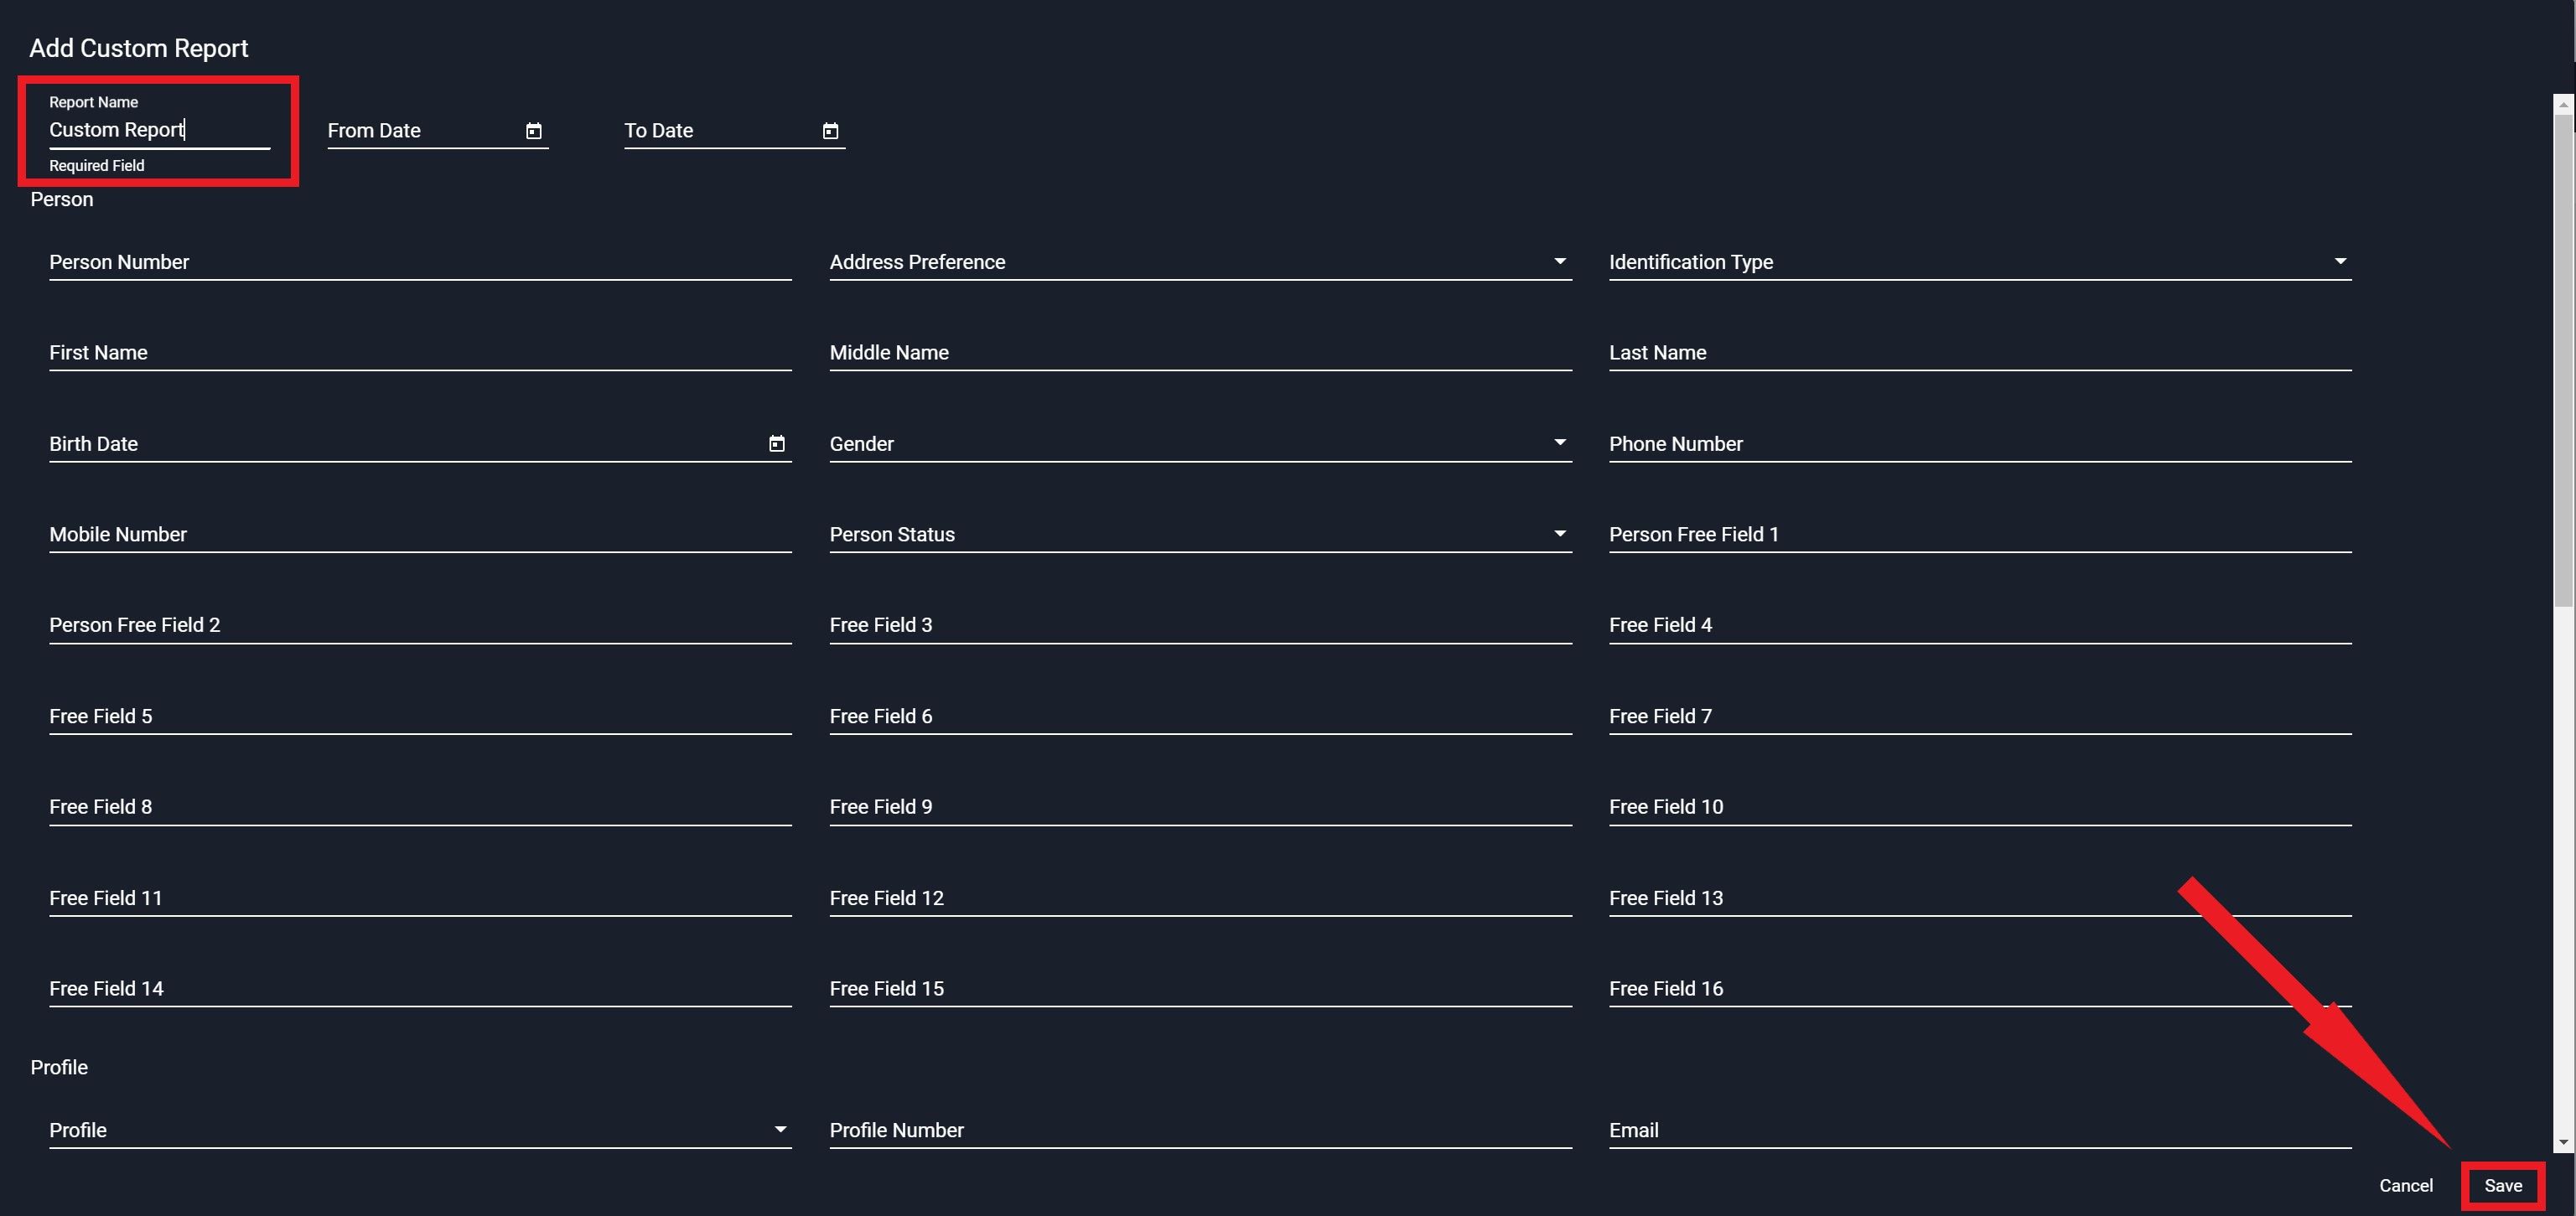
Task: Click the Free Field 10 input
Action: click(x=1980, y=808)
